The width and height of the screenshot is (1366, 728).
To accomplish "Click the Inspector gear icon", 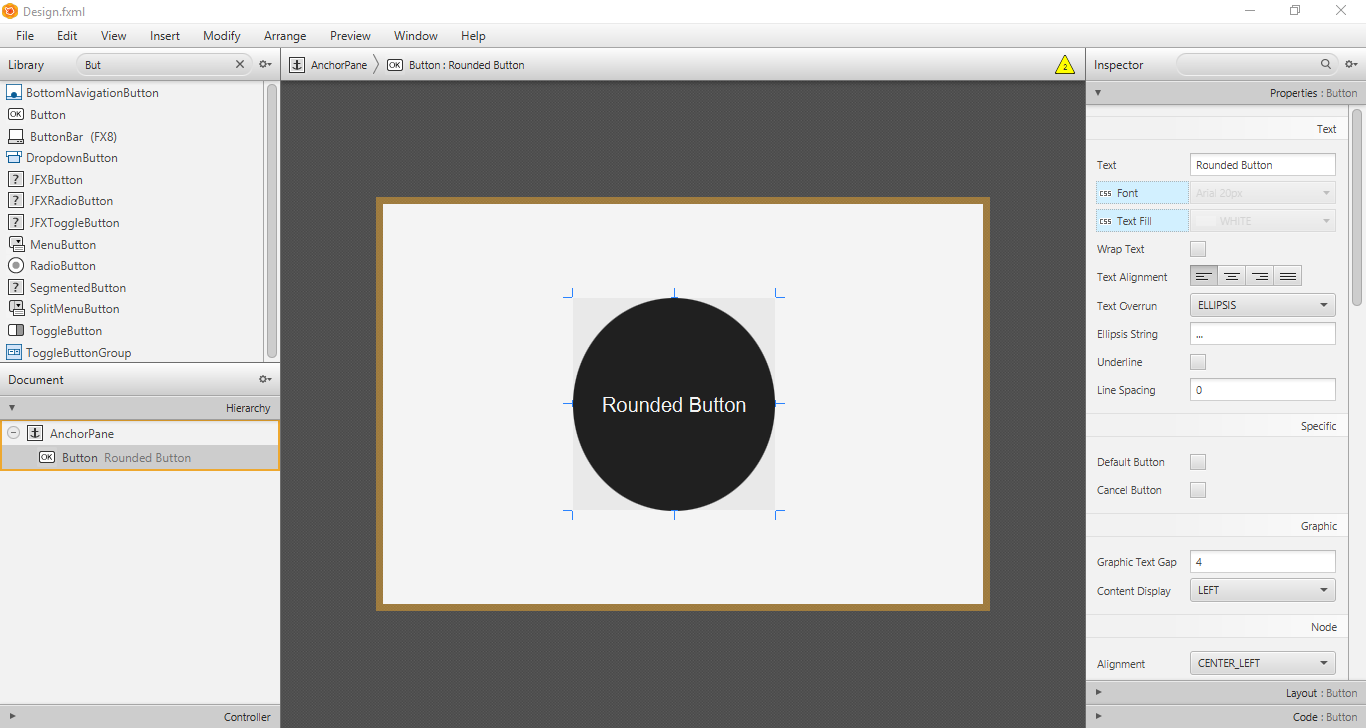I will point(1351,64).
